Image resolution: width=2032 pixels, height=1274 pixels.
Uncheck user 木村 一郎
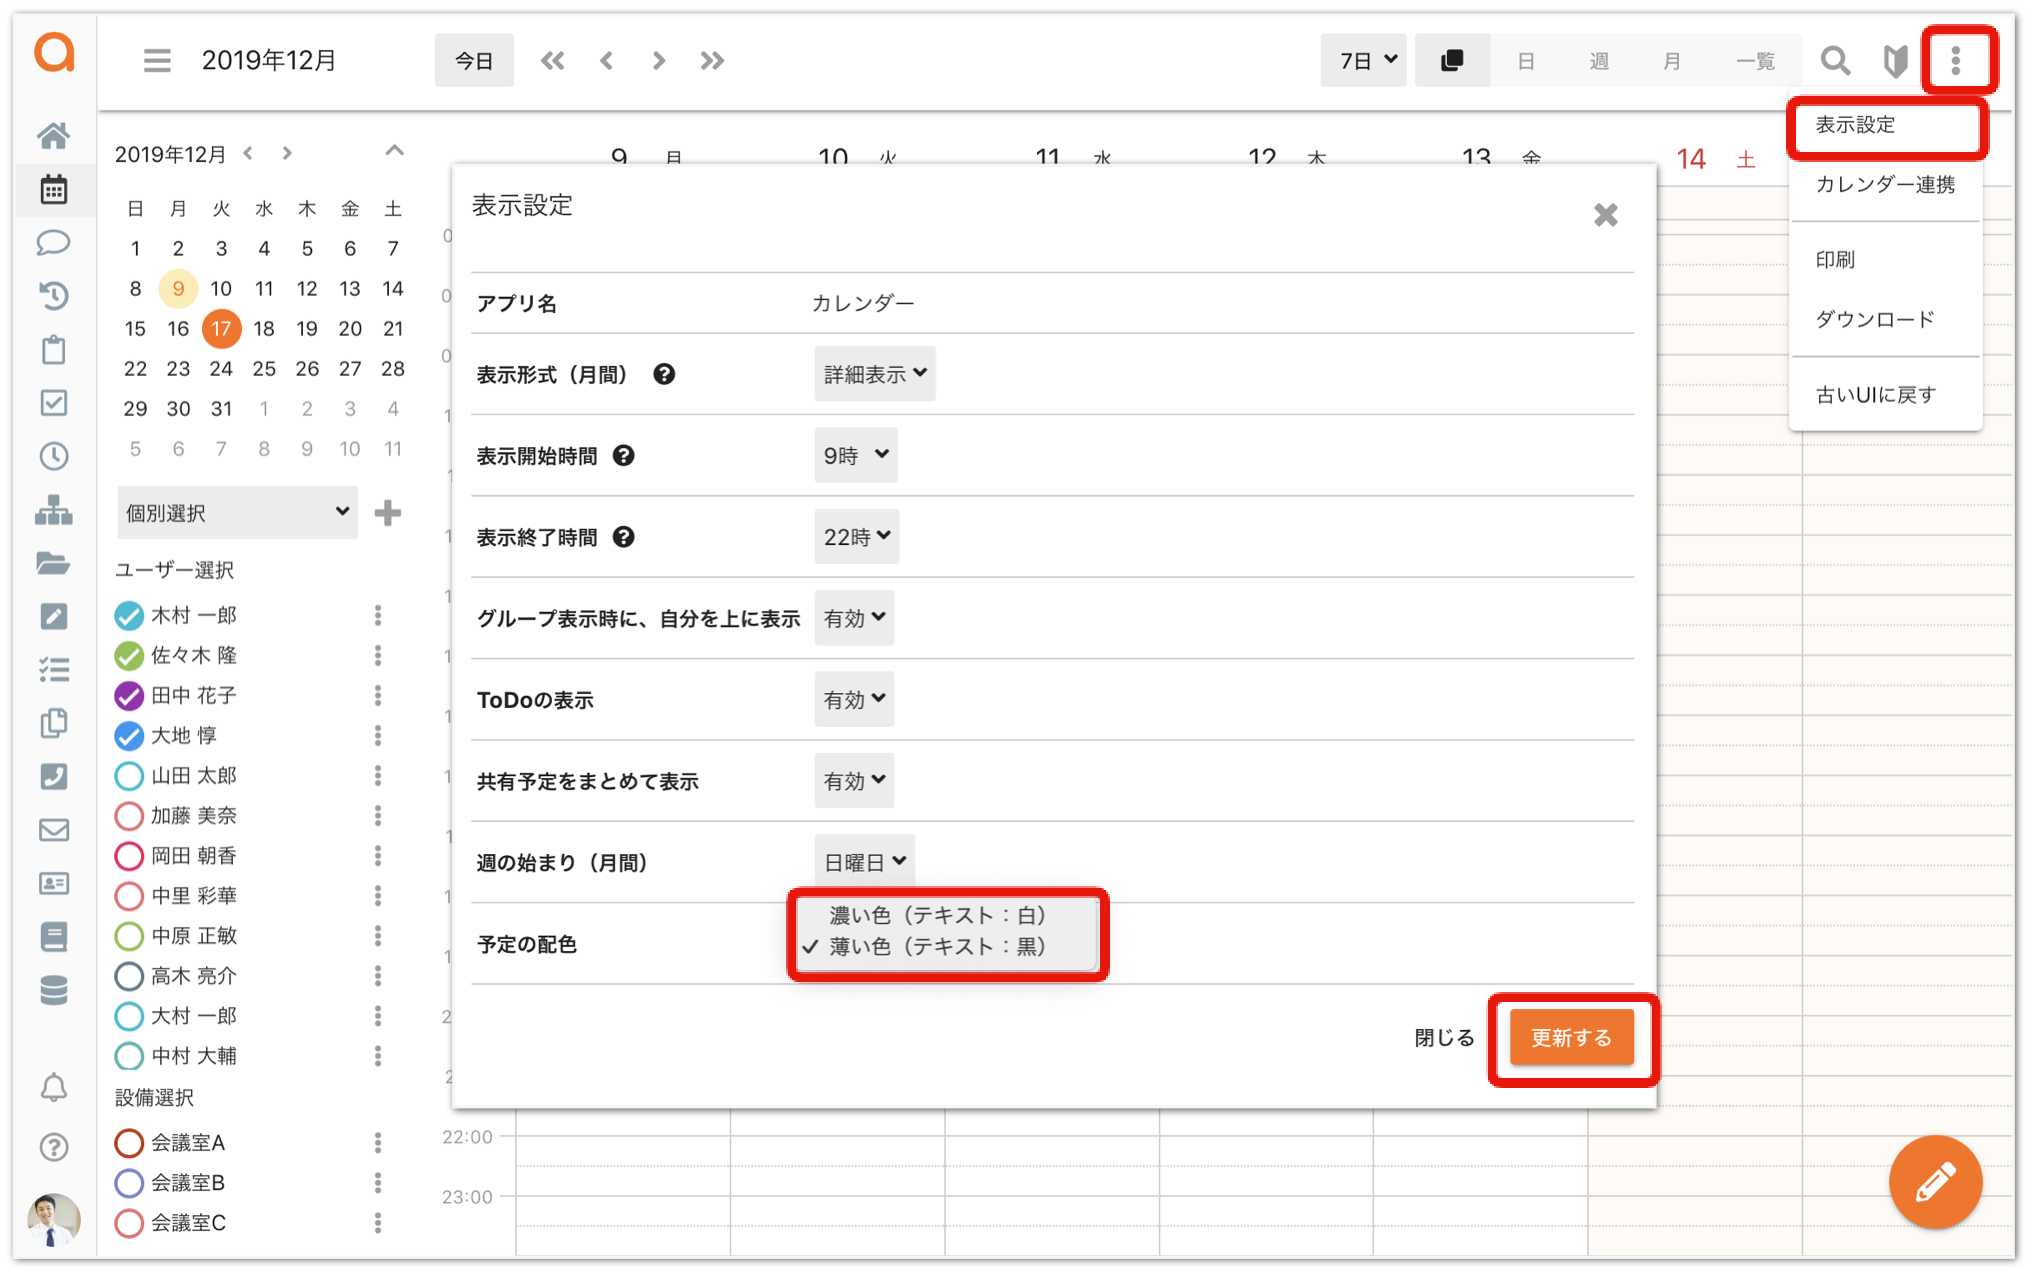click(129, 615)
